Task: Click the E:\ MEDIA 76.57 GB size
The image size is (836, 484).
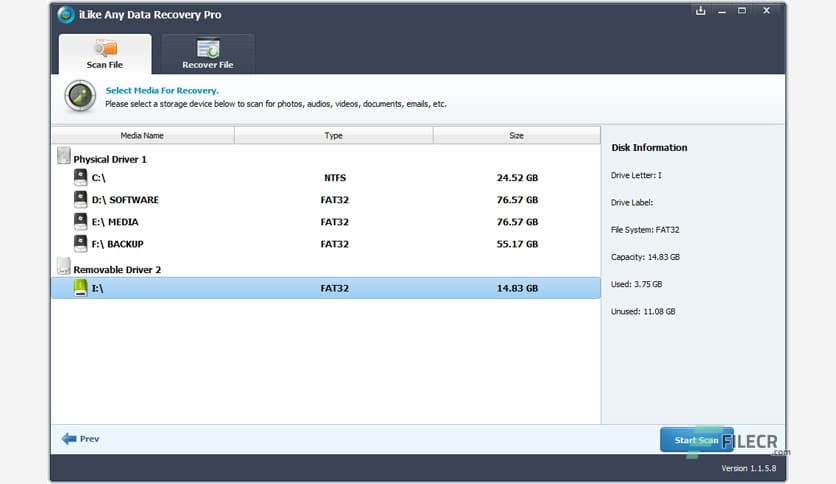Action: 517,222
